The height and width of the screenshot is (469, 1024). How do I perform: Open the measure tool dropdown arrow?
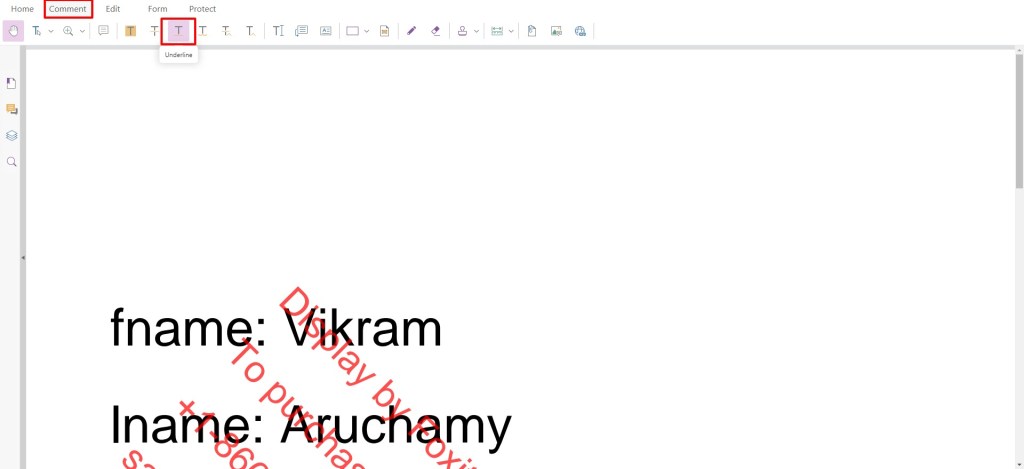pos(511,31)
